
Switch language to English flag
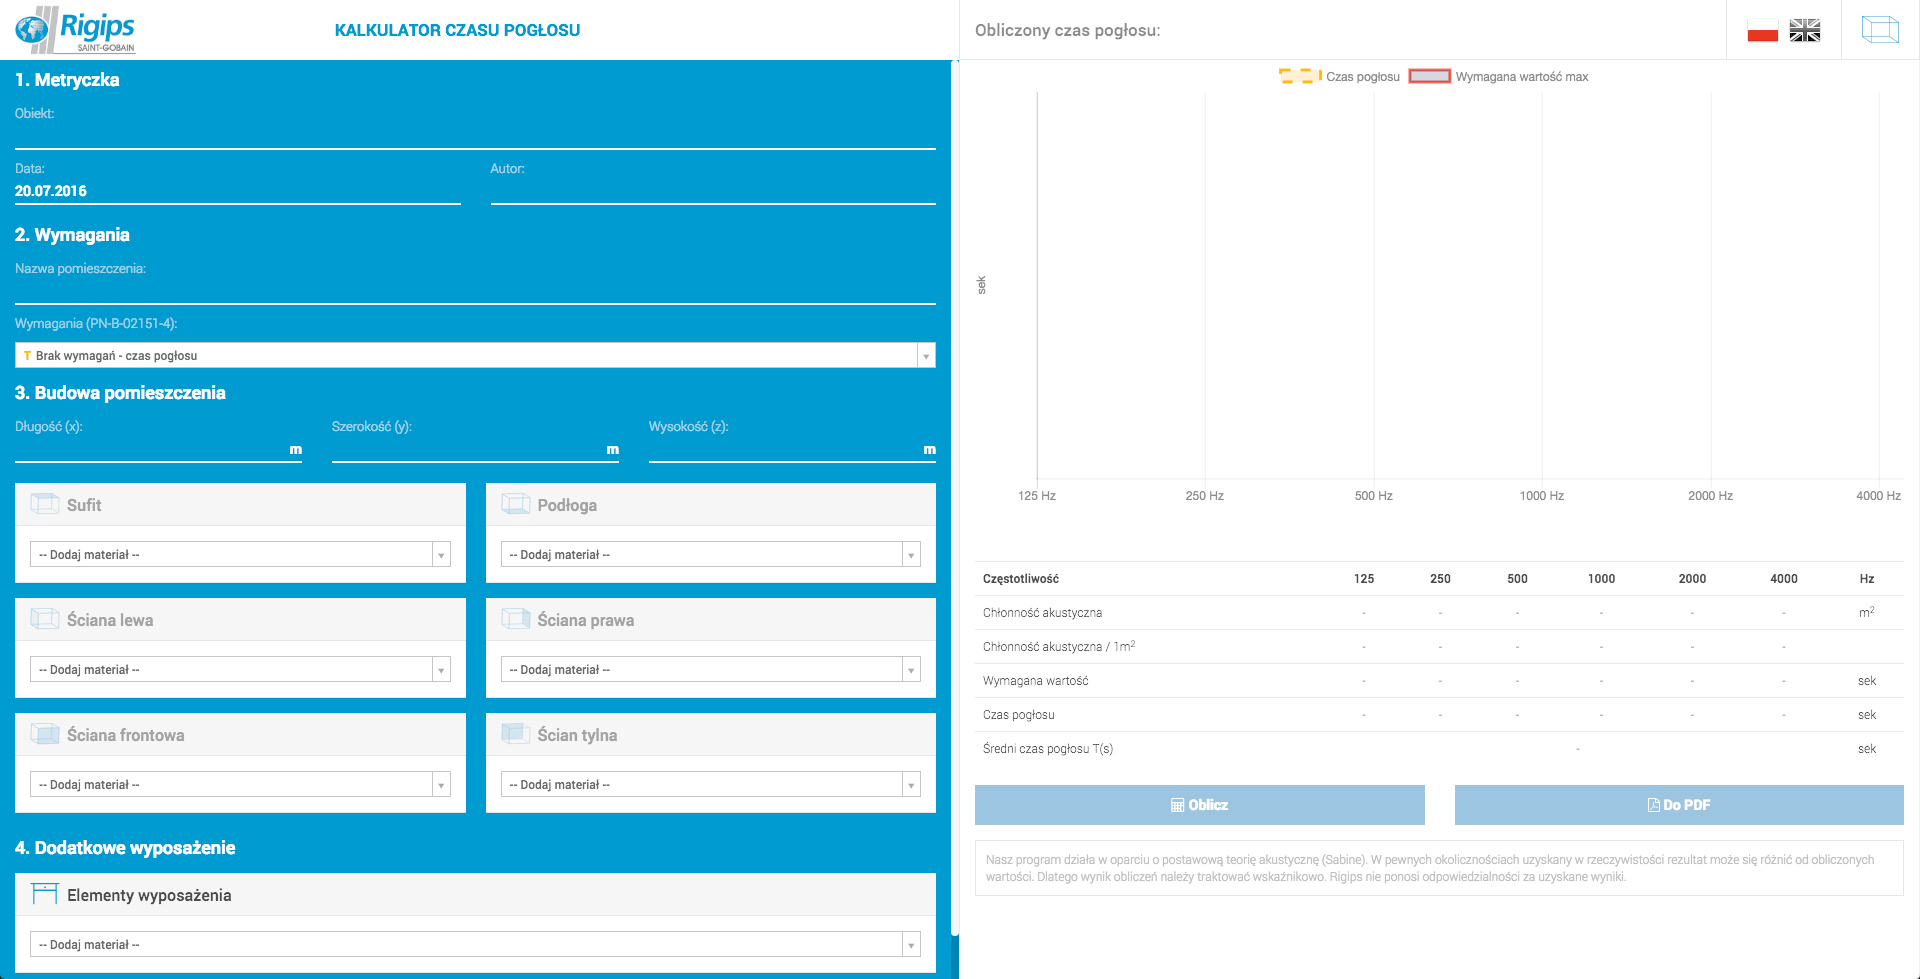pos(1805,31)
